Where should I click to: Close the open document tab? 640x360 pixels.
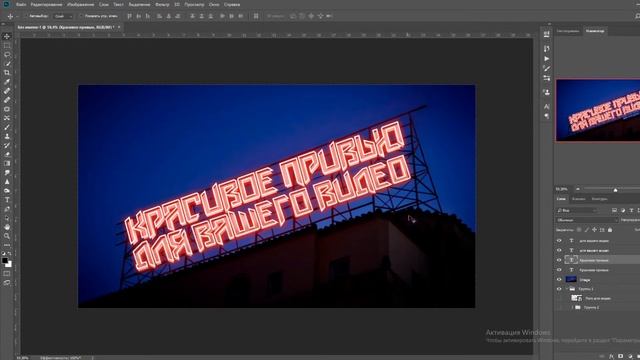pos(119,27)
